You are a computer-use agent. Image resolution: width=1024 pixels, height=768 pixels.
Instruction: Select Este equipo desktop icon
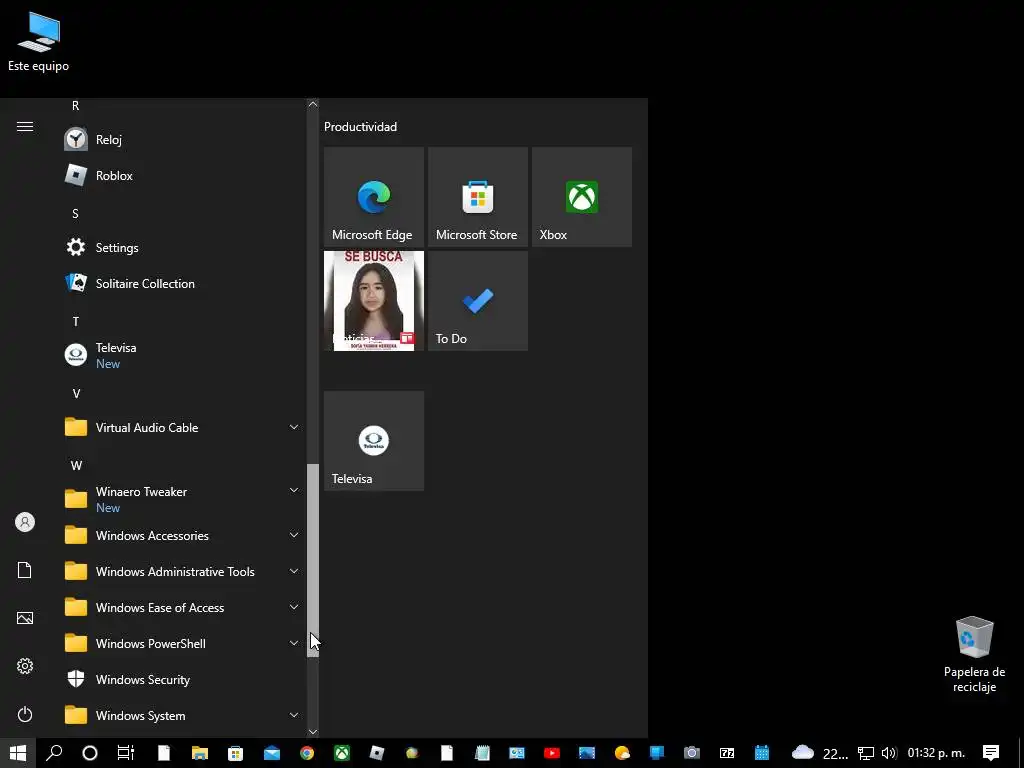[x=39, y=40]
